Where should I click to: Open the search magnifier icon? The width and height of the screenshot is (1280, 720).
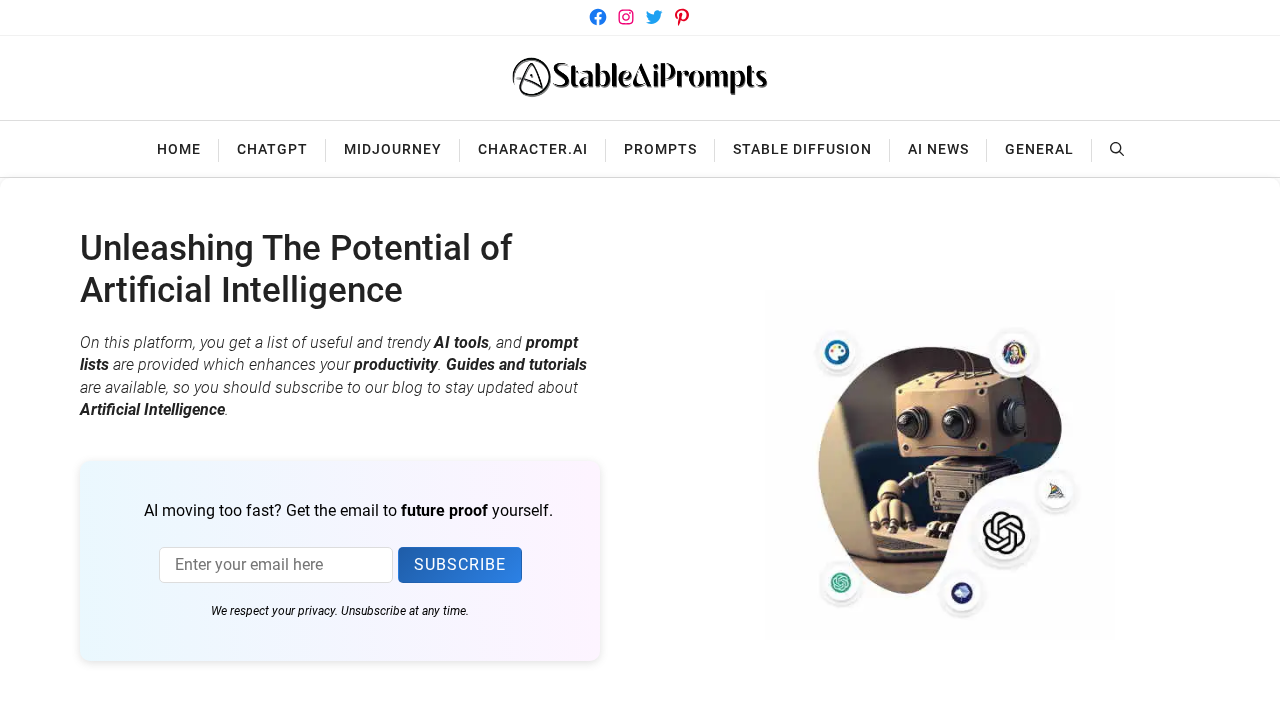(x=1117, y=149)
